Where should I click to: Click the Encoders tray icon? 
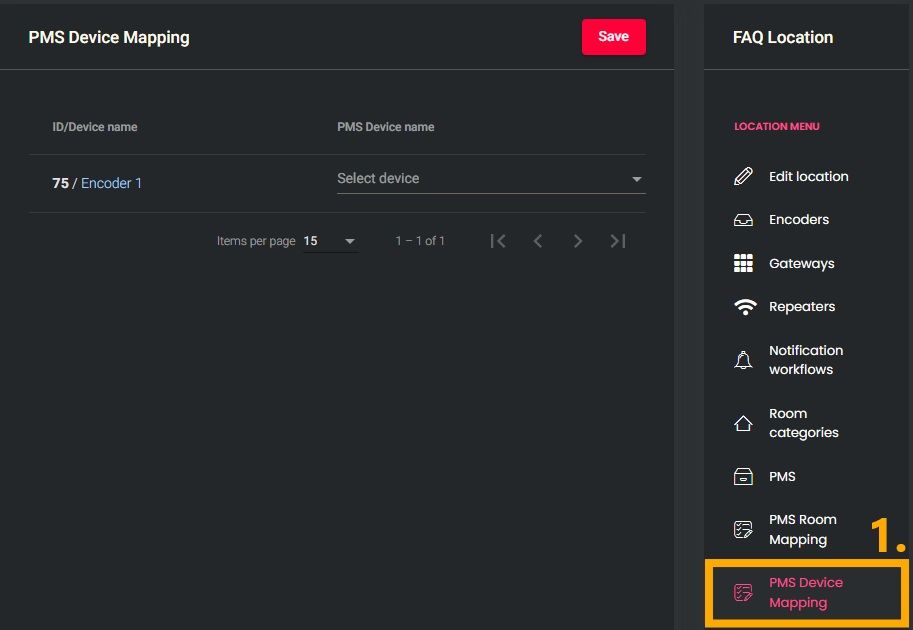click(743, 220)
